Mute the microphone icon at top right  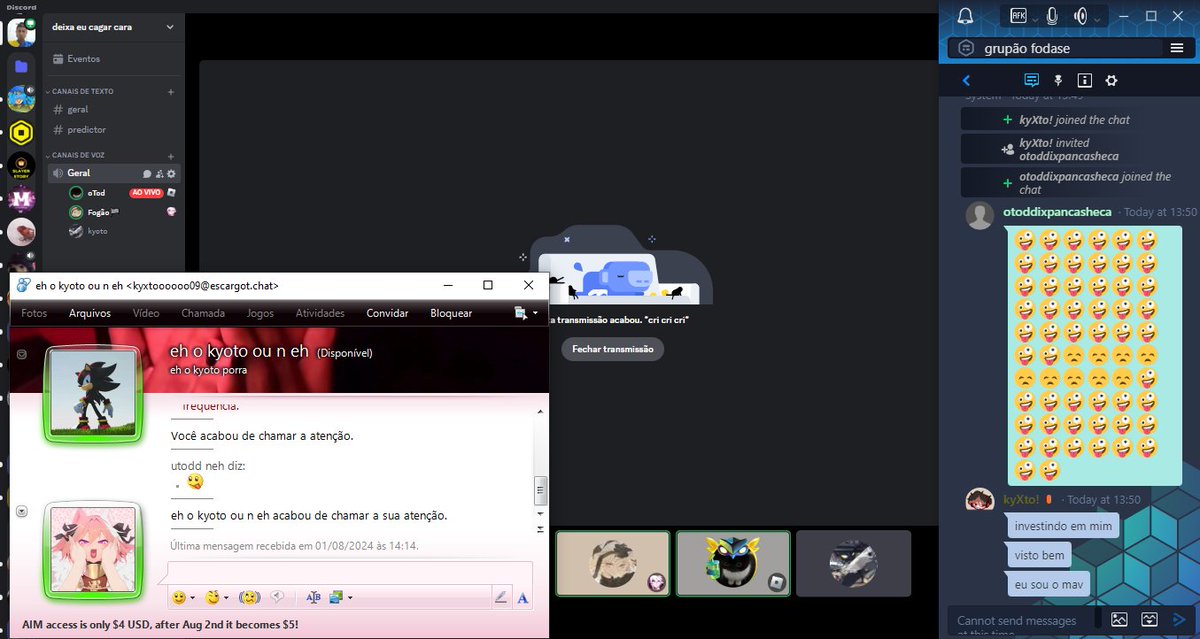(x=1051, y=14)
